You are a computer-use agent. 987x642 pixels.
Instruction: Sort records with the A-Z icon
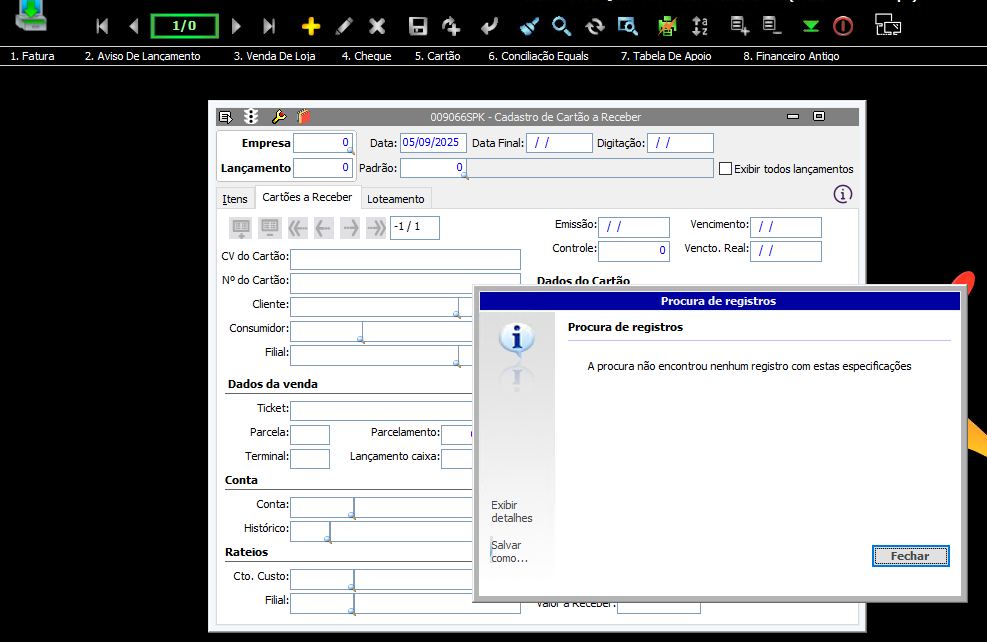coord(700,26)
